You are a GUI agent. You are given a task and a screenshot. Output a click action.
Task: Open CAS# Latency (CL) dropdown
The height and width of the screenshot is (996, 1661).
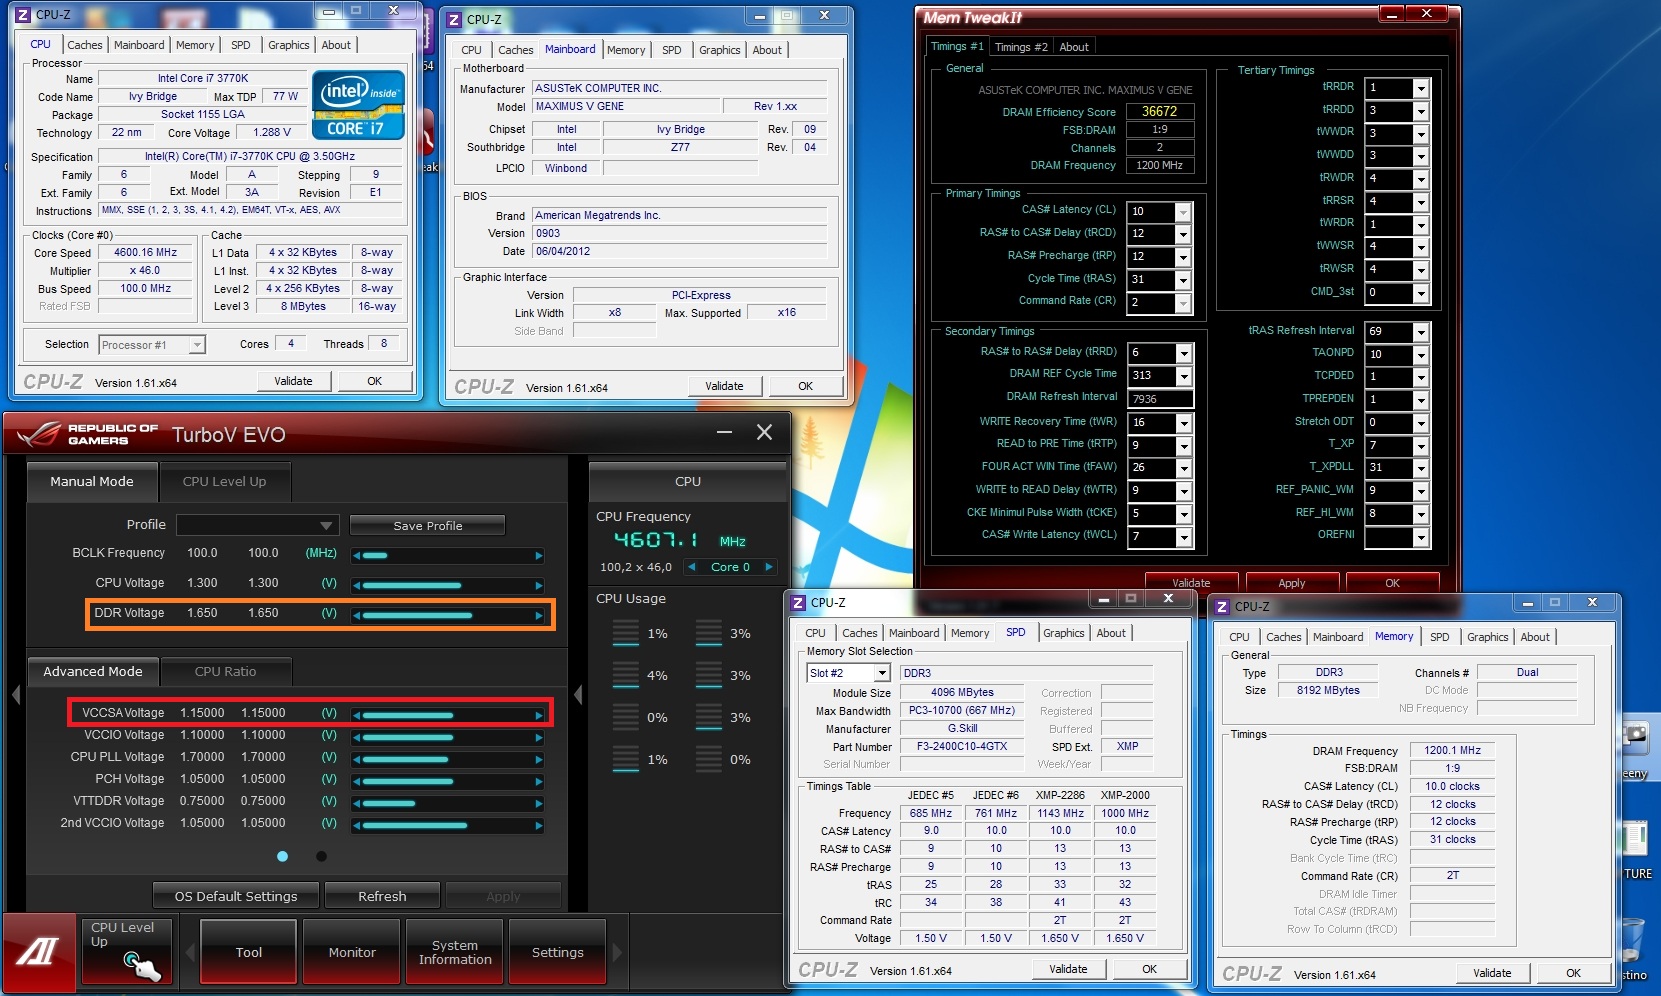point(1183,212)
